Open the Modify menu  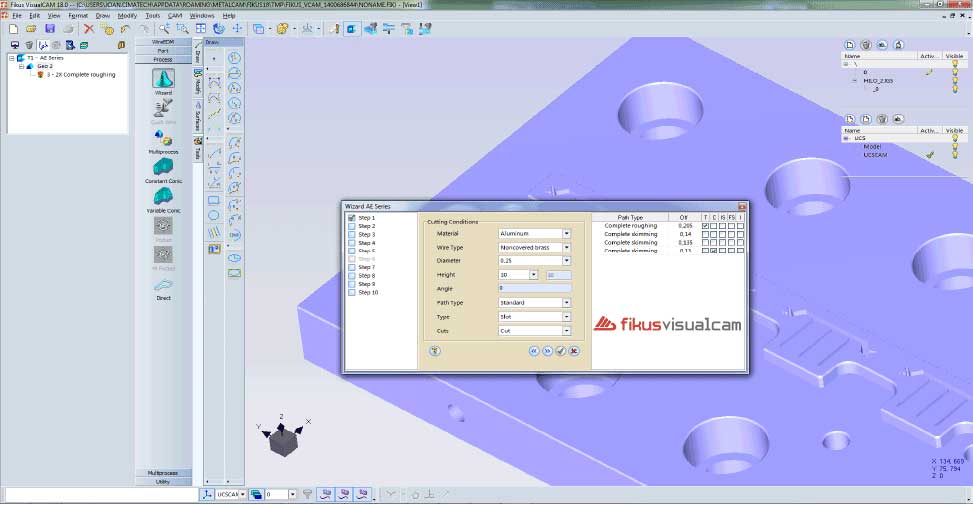click(x=127, y=16)
